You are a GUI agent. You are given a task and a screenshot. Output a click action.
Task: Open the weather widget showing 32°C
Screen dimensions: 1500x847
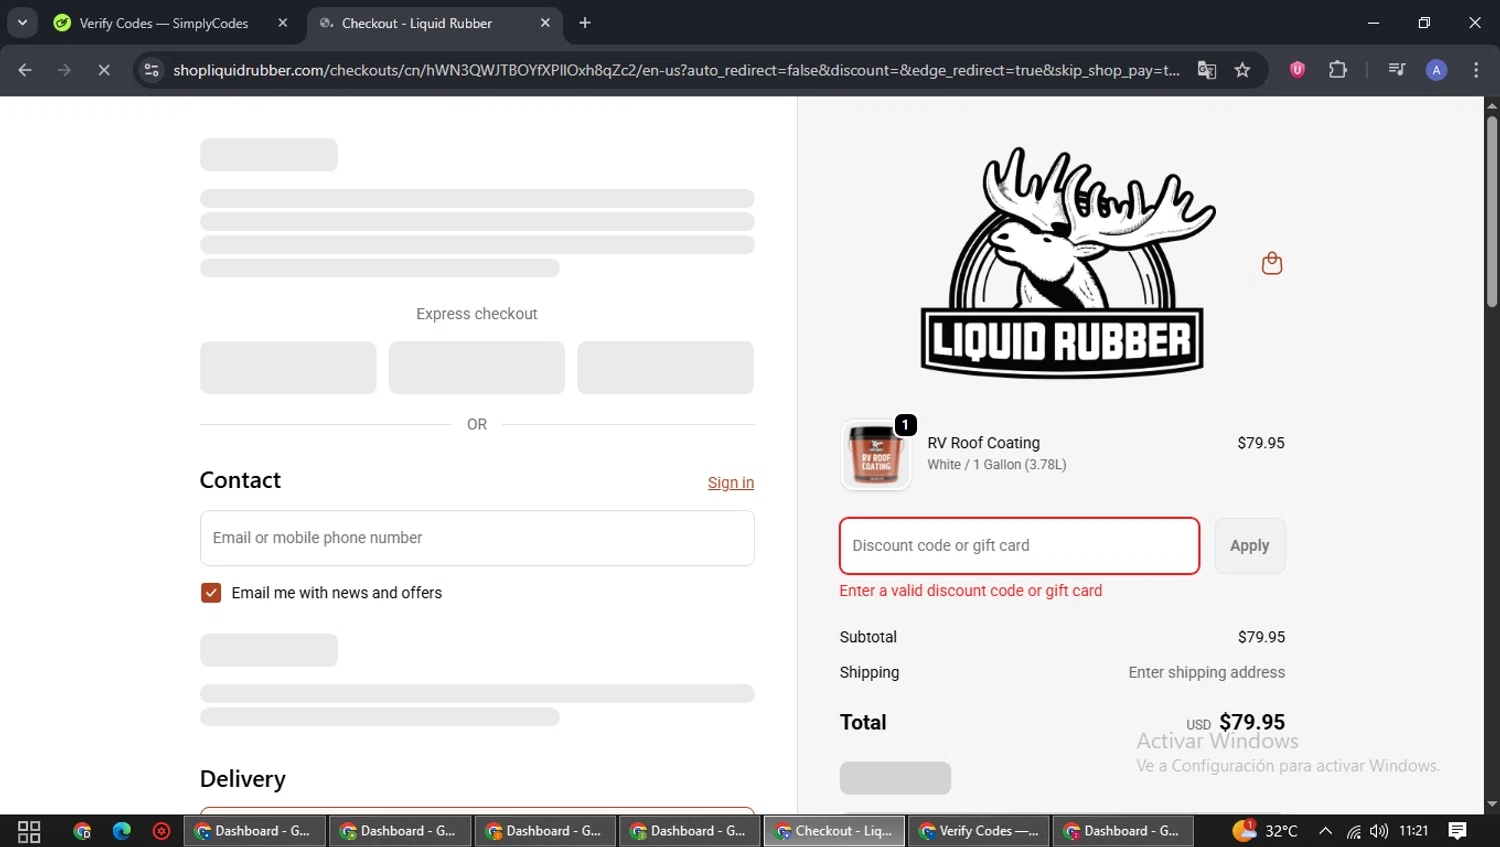(1265, 831)
